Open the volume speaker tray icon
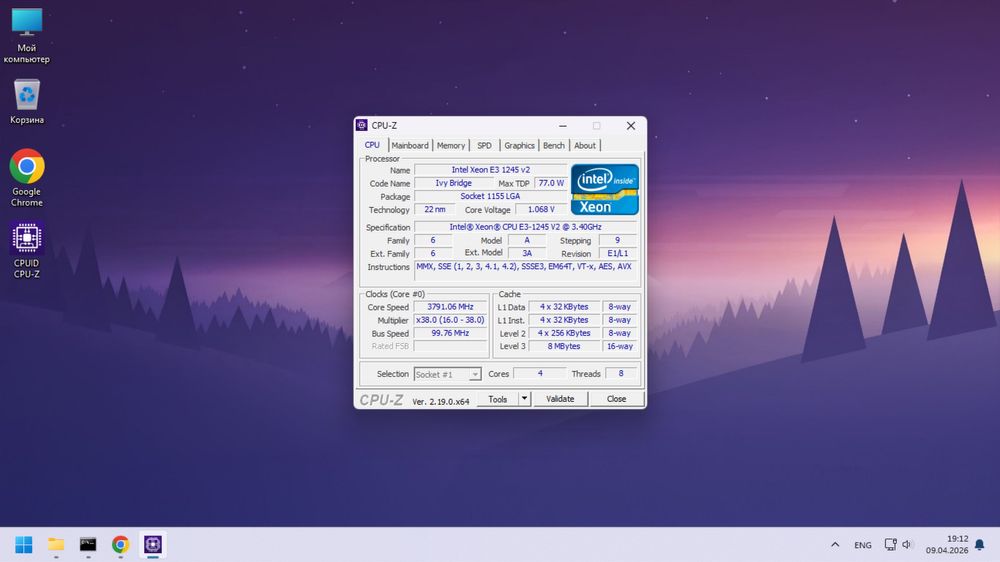Screen dimensions: 1000x562 [906, 544]
